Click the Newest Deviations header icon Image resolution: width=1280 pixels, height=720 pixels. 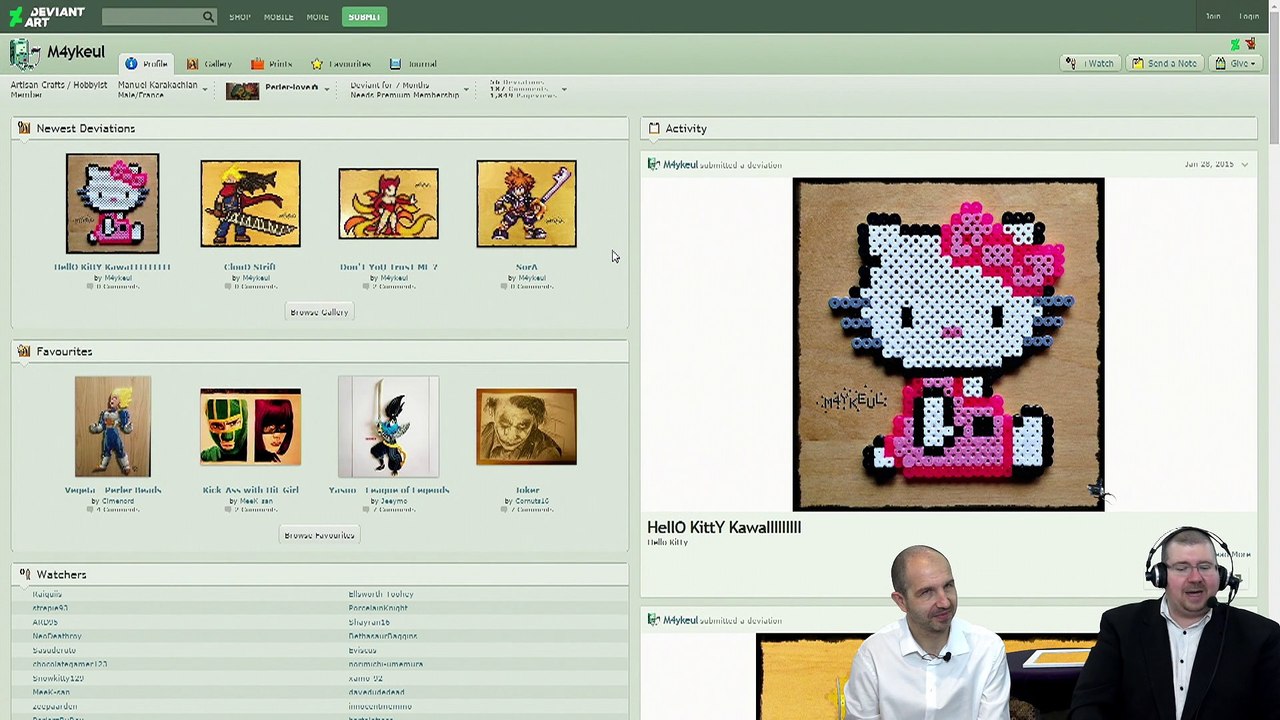coord(24,128)
